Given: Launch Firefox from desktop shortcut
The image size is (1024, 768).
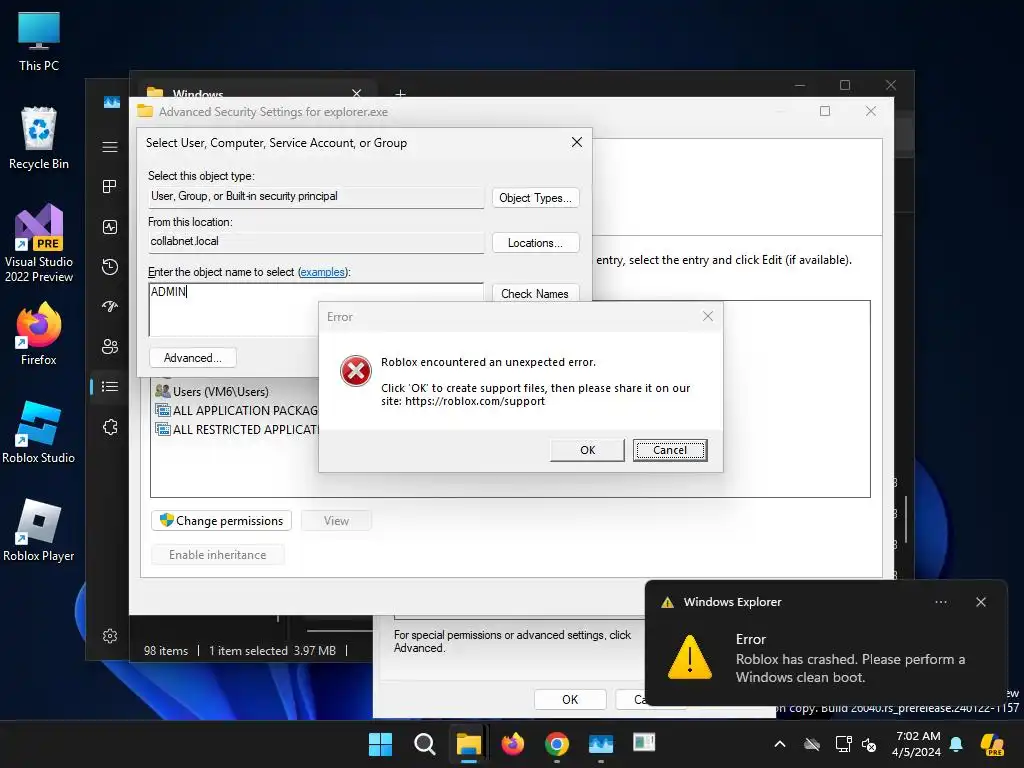Looking at the screenshot, I should [39, 334].
